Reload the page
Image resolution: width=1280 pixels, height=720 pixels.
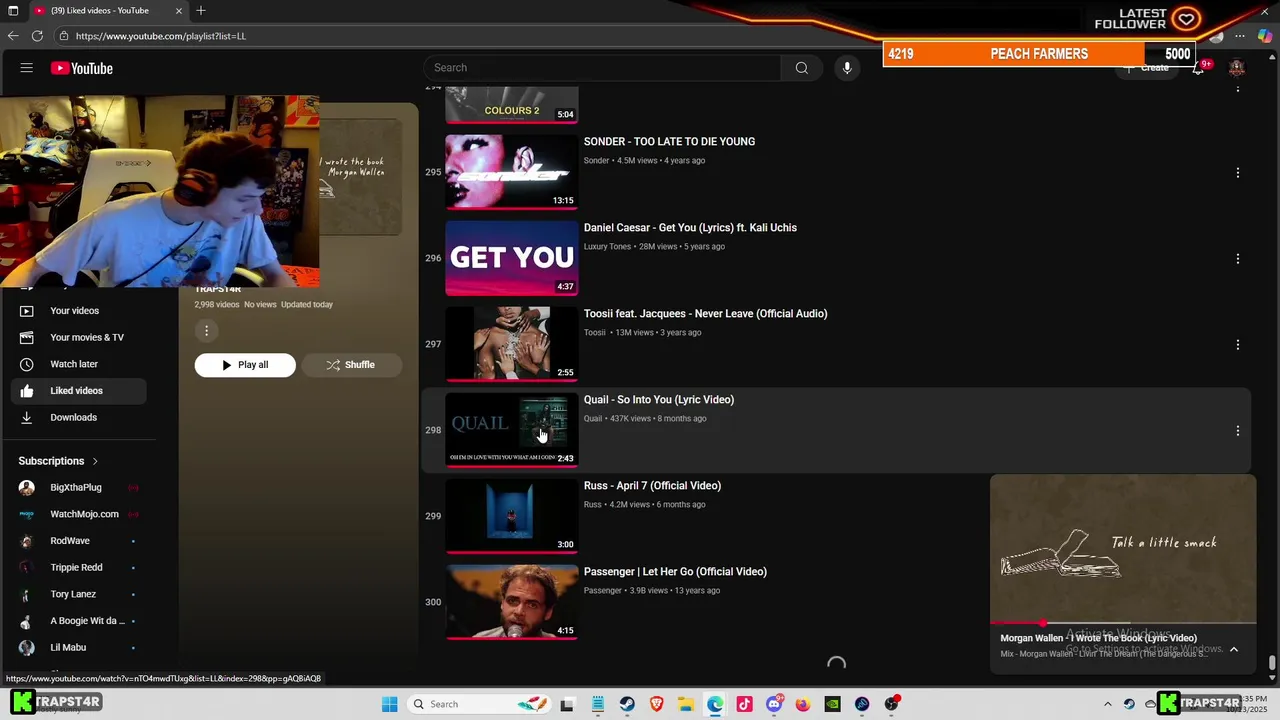coord(37,36)
